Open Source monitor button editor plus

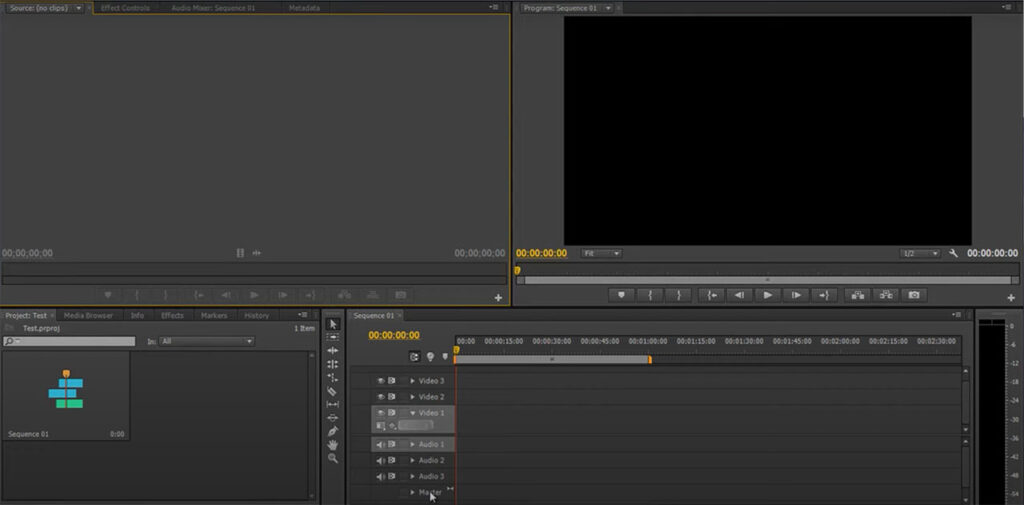click(x=498, y=297)
